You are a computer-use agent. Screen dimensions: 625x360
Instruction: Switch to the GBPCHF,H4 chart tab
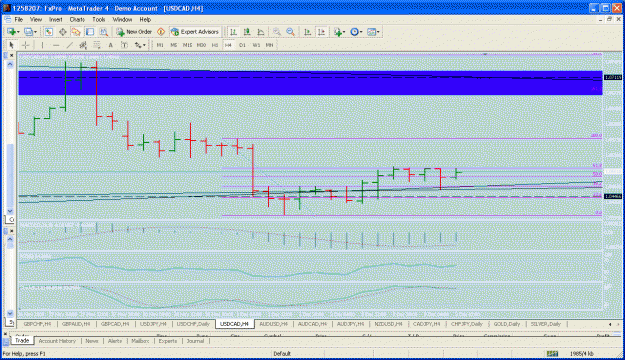click(x=37, y=324)
